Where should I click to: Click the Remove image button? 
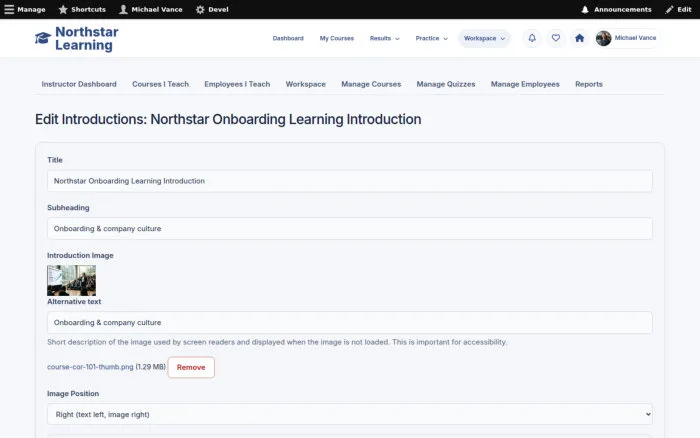pos(191,367)
